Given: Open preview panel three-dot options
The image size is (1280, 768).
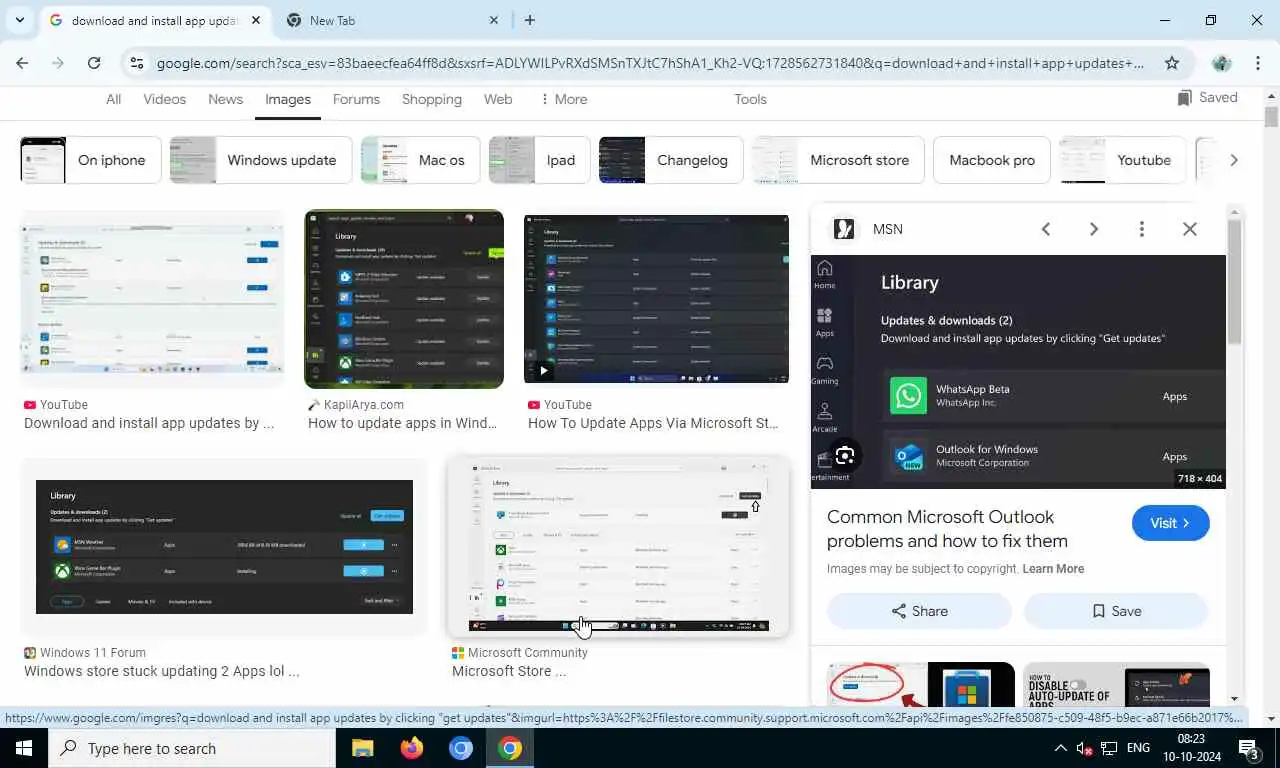Looking at the screenshot, I should [x=1142, y=229].
